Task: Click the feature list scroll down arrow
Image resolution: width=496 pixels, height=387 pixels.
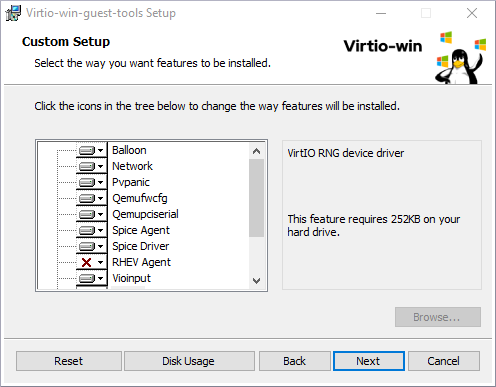Action: pos(256,281)
